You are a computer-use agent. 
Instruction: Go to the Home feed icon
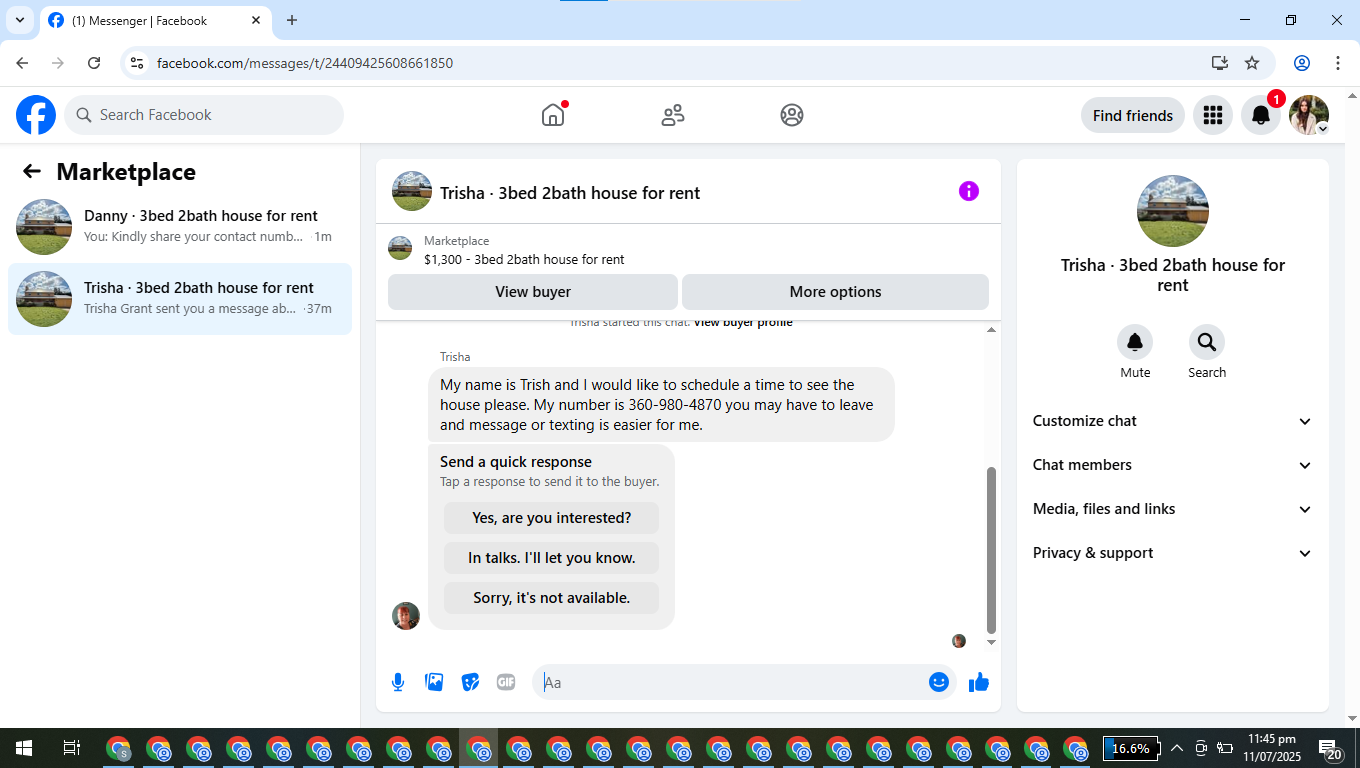click(553, 115)
